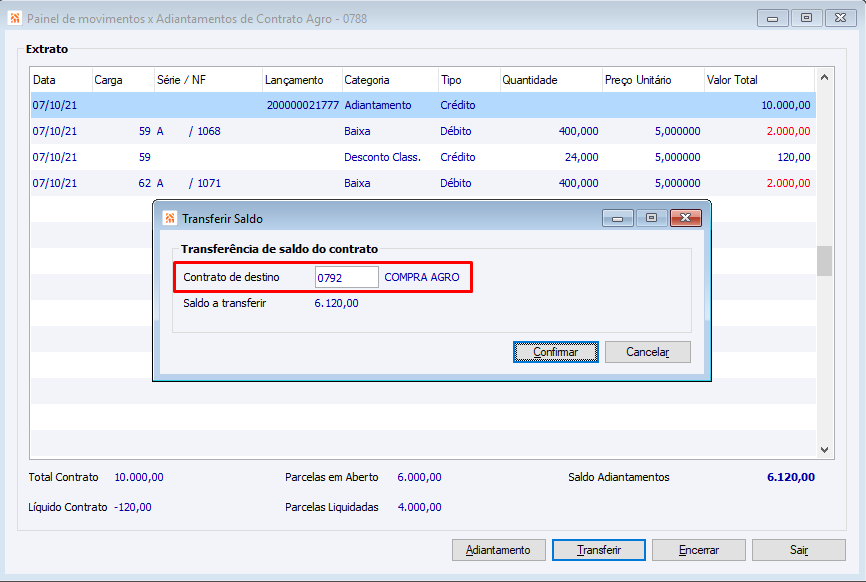Cancel the Transferir Saldo dialog

648,352
